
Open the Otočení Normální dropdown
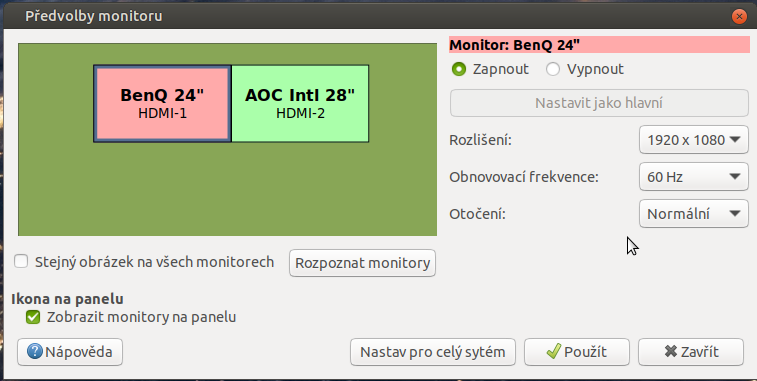(x=694, y=213)
